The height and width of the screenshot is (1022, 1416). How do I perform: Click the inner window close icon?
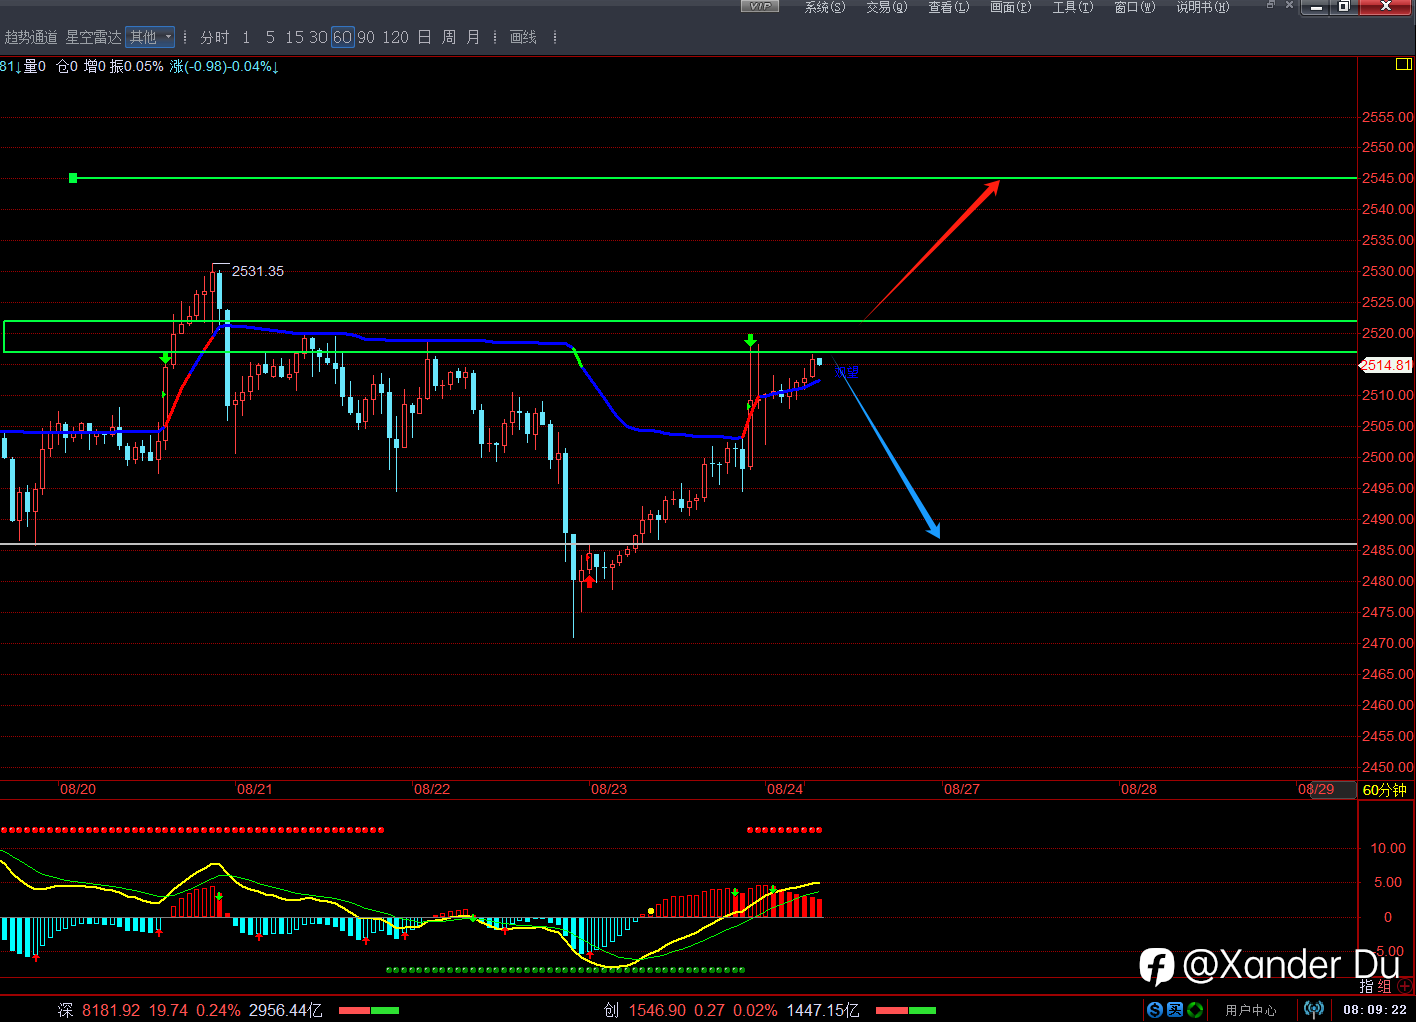(x=1289, y=5)
